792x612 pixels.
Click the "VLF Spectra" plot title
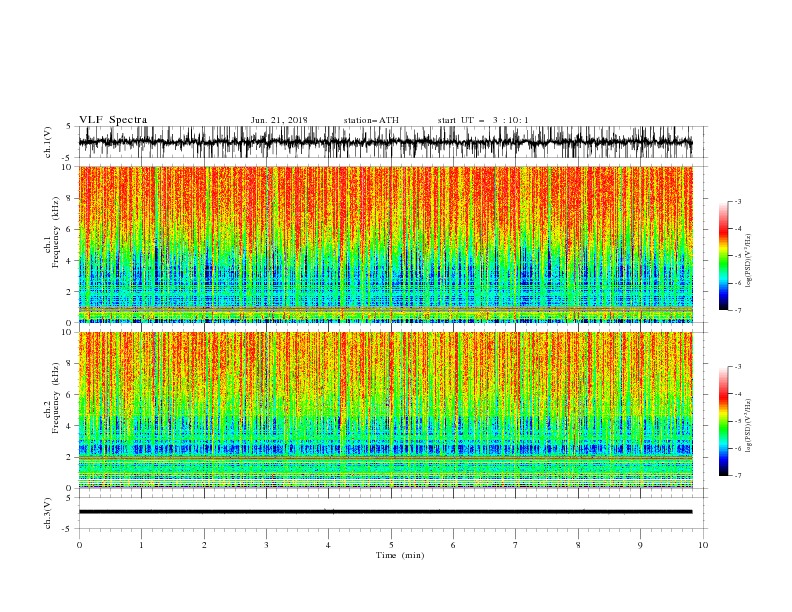click(x=113, y=120)
